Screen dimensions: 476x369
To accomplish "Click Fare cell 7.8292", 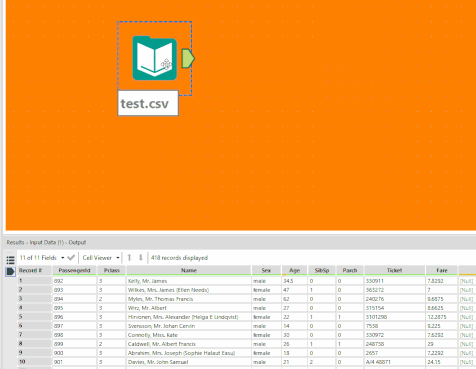I will point(442,281).
